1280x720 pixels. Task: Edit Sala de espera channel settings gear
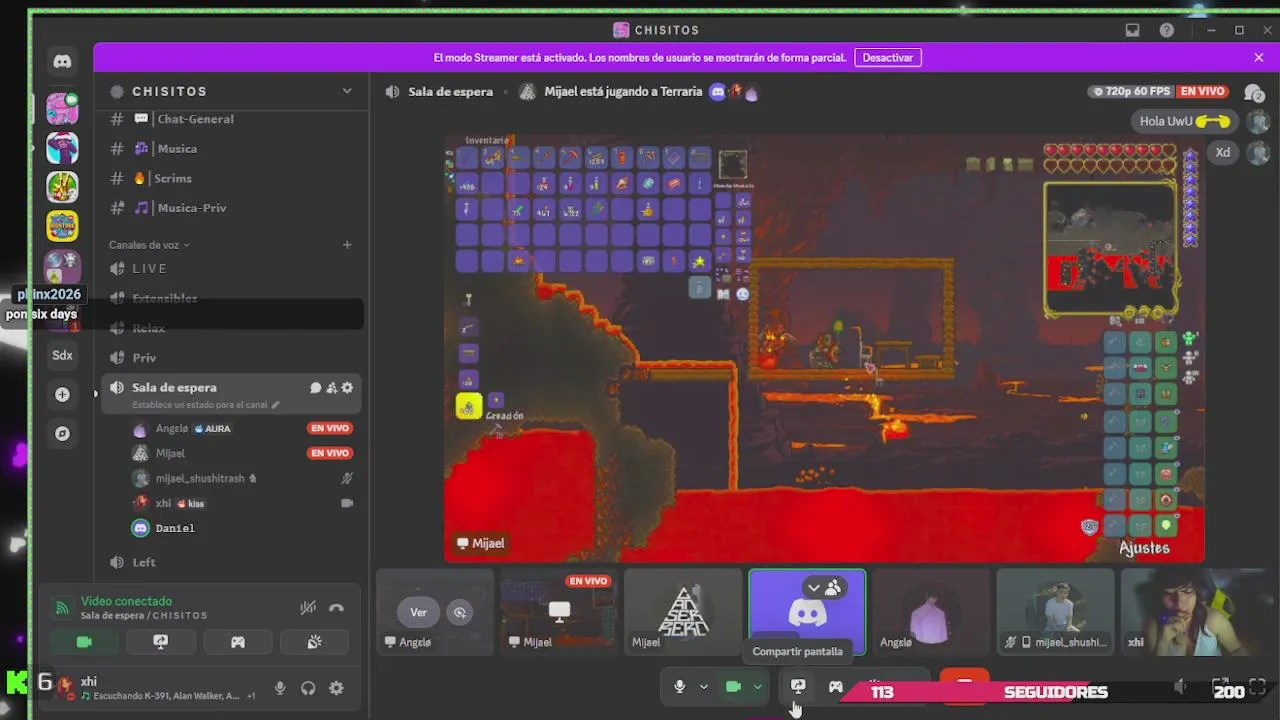347,388
